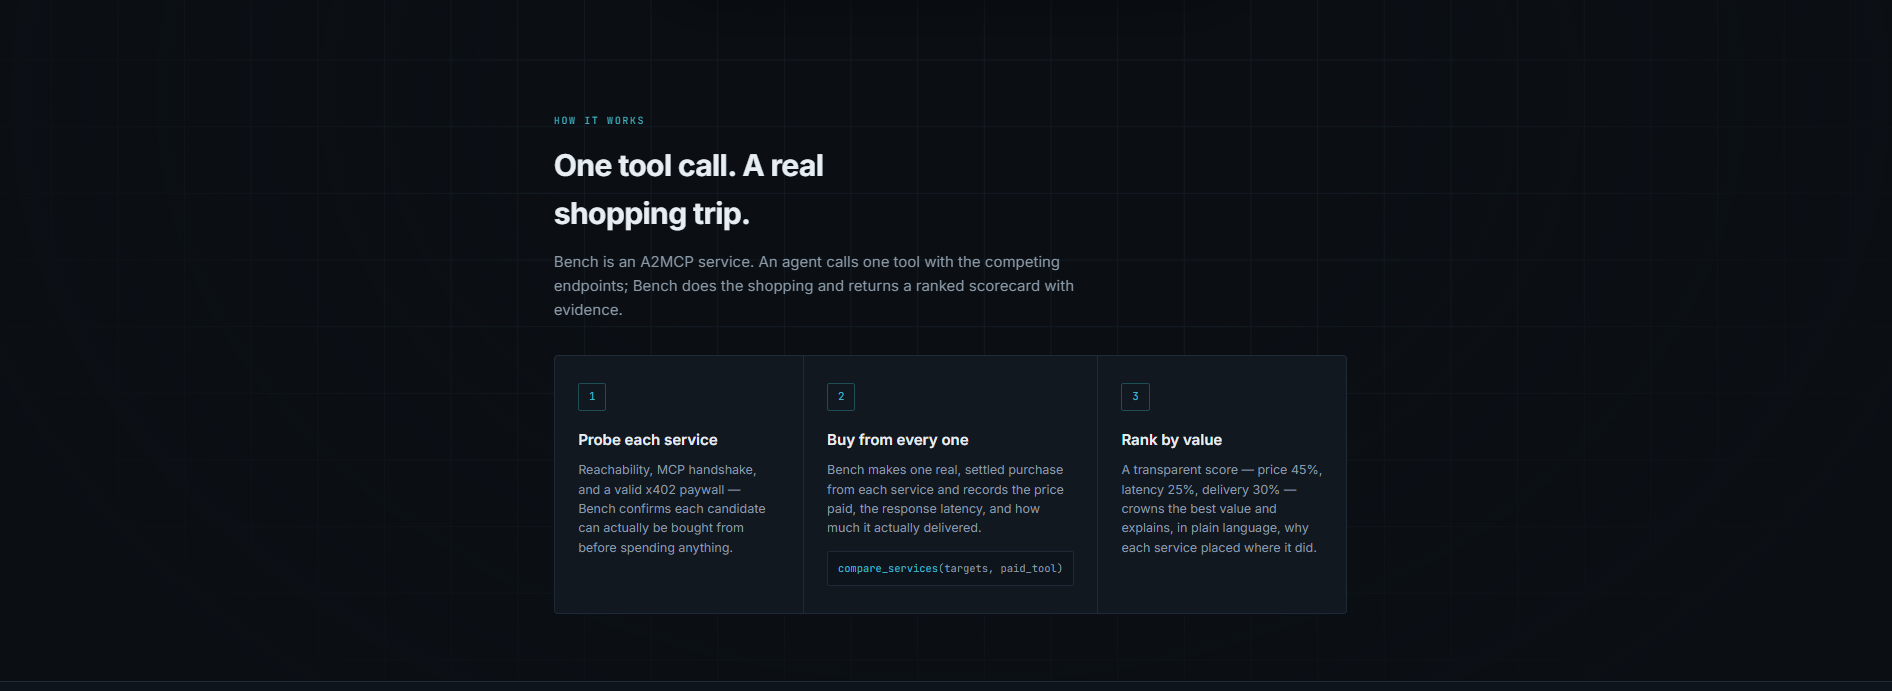Image resolution: width=1892 pixels, height=691 pixels.
Task: Click the 'A transparent score' description text
Action: [1221, 508]
